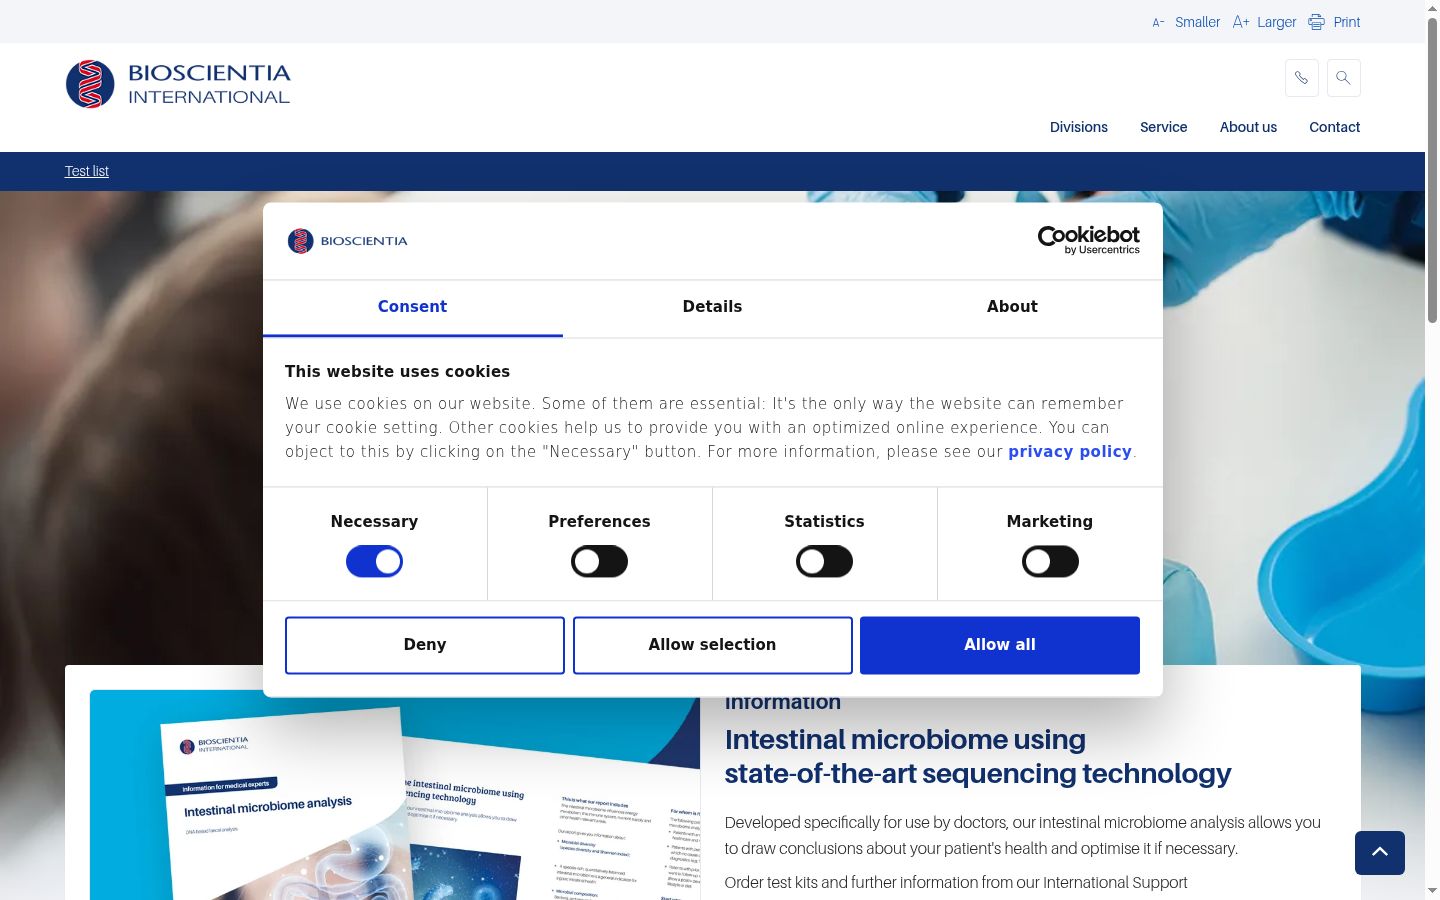Viewport: 1440px width, 900px height.
Task: Enable the Preferences cookies switch
Action: 599,562
